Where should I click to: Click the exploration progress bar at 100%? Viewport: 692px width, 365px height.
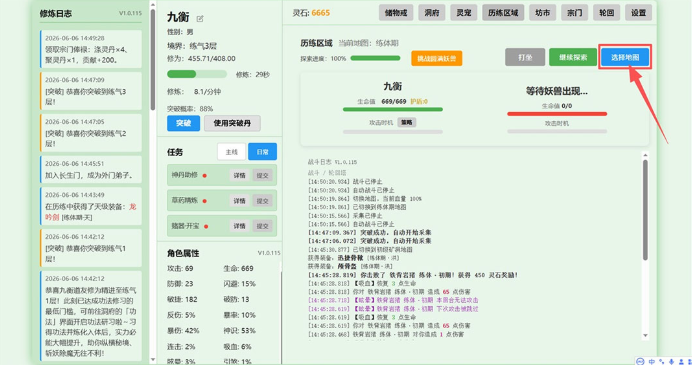tap(375, 58)
